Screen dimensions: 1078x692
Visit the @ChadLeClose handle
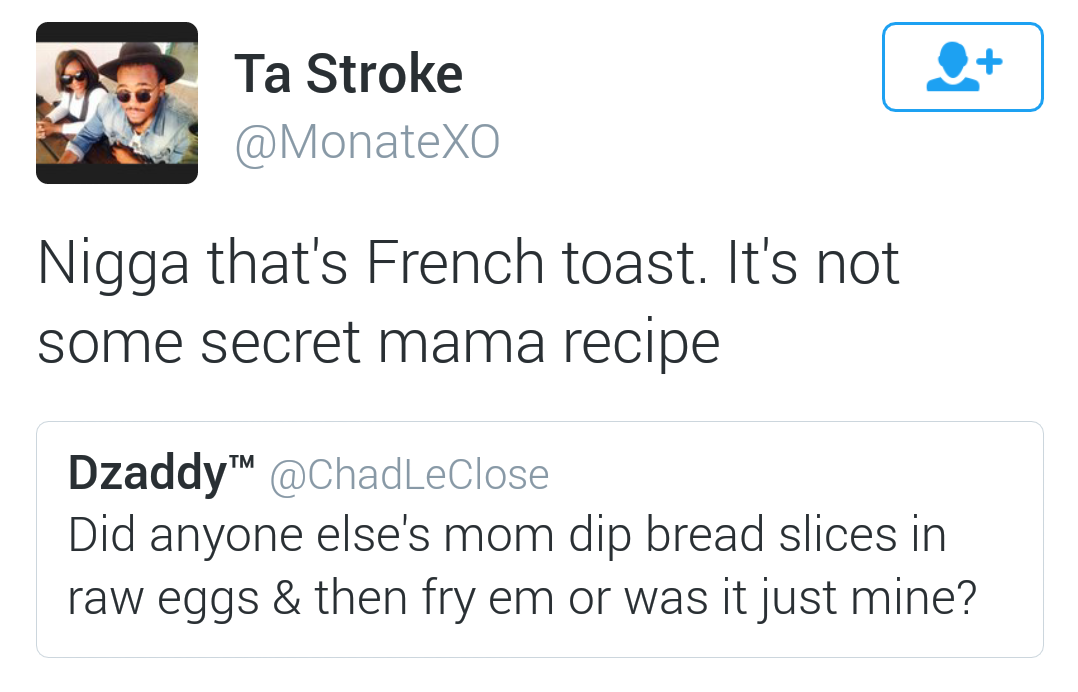coord(409,475)
